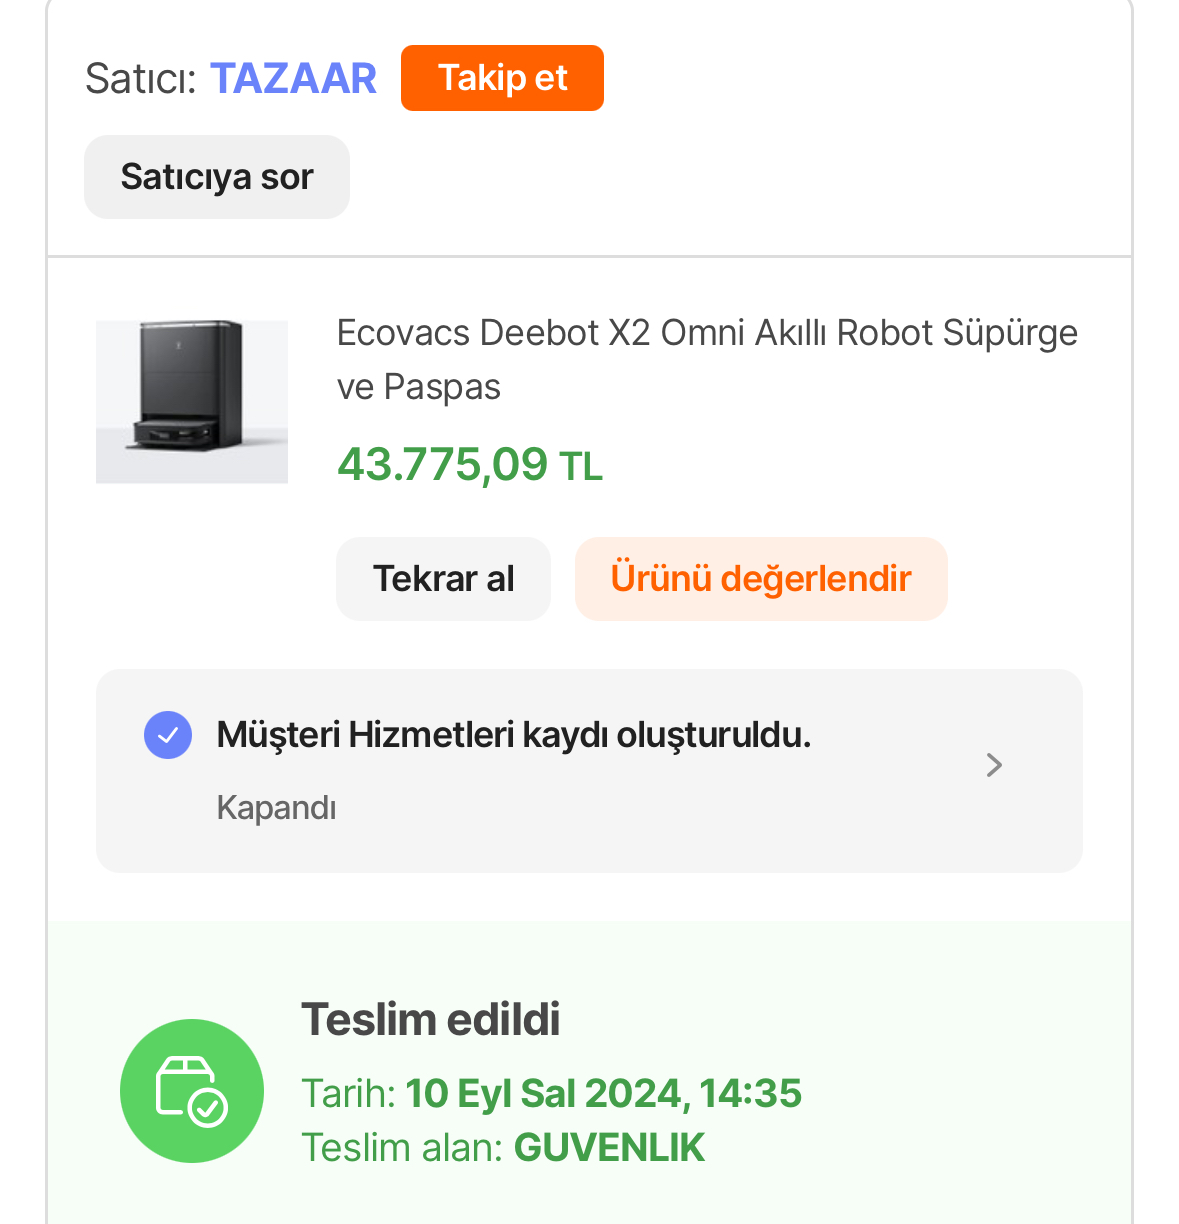Screen dimensions: 1179x1224
Task: Open the TAZAAR seller page
Action: click(293, 78)
